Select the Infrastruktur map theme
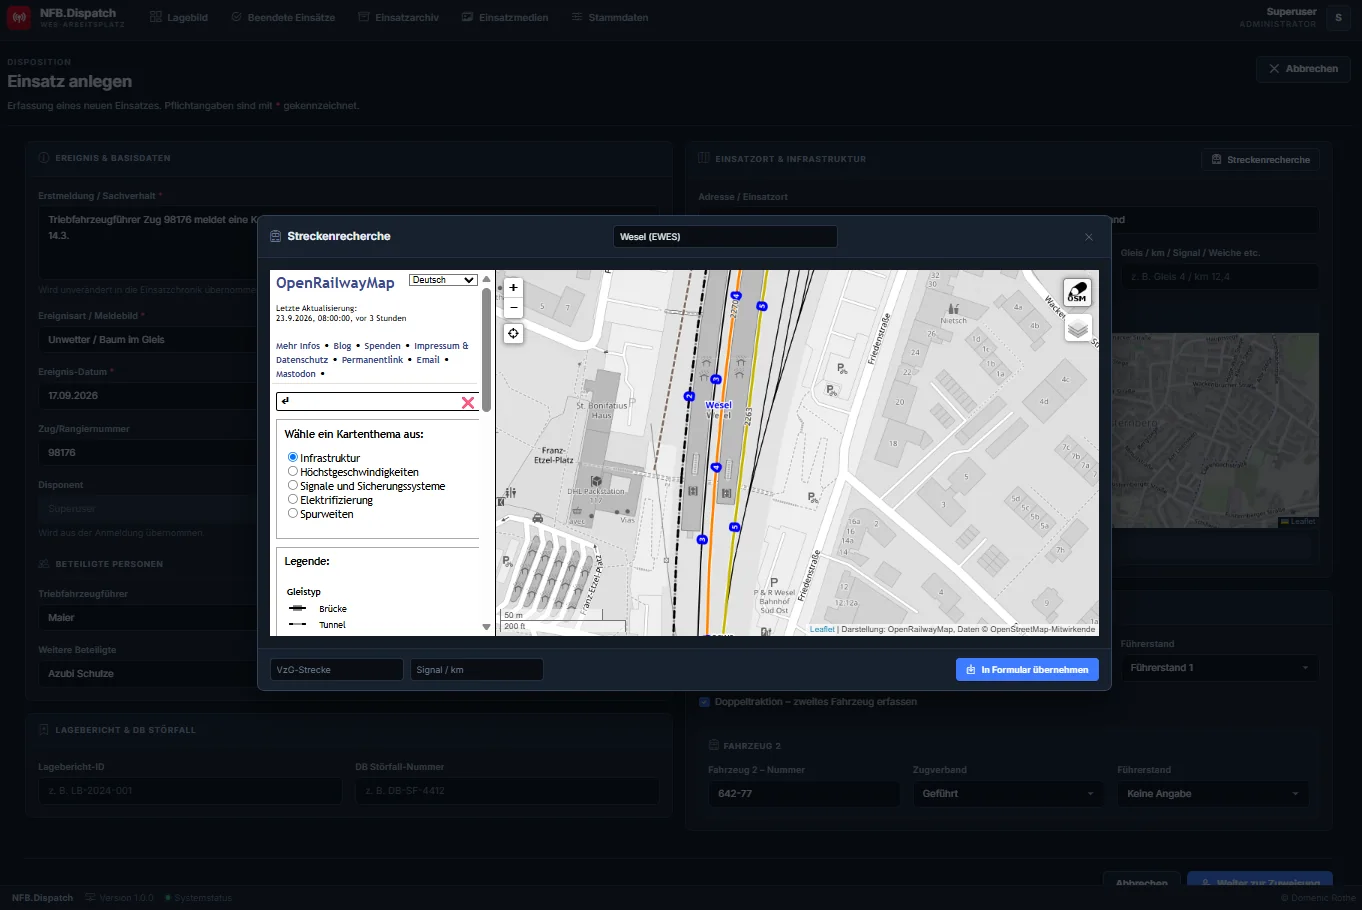This screenshot has height=910, width=1362. click(x=293, y=457)
